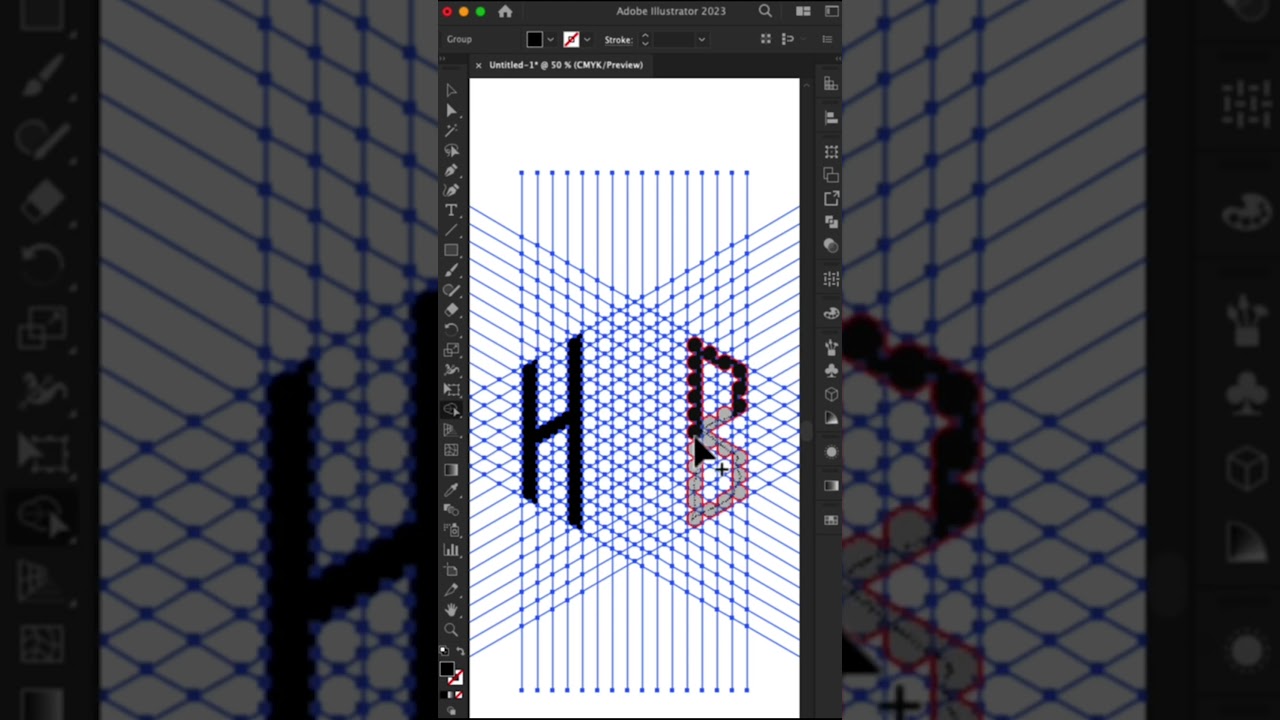Click the Stroke none swatch in control bar

click(571, 39)
